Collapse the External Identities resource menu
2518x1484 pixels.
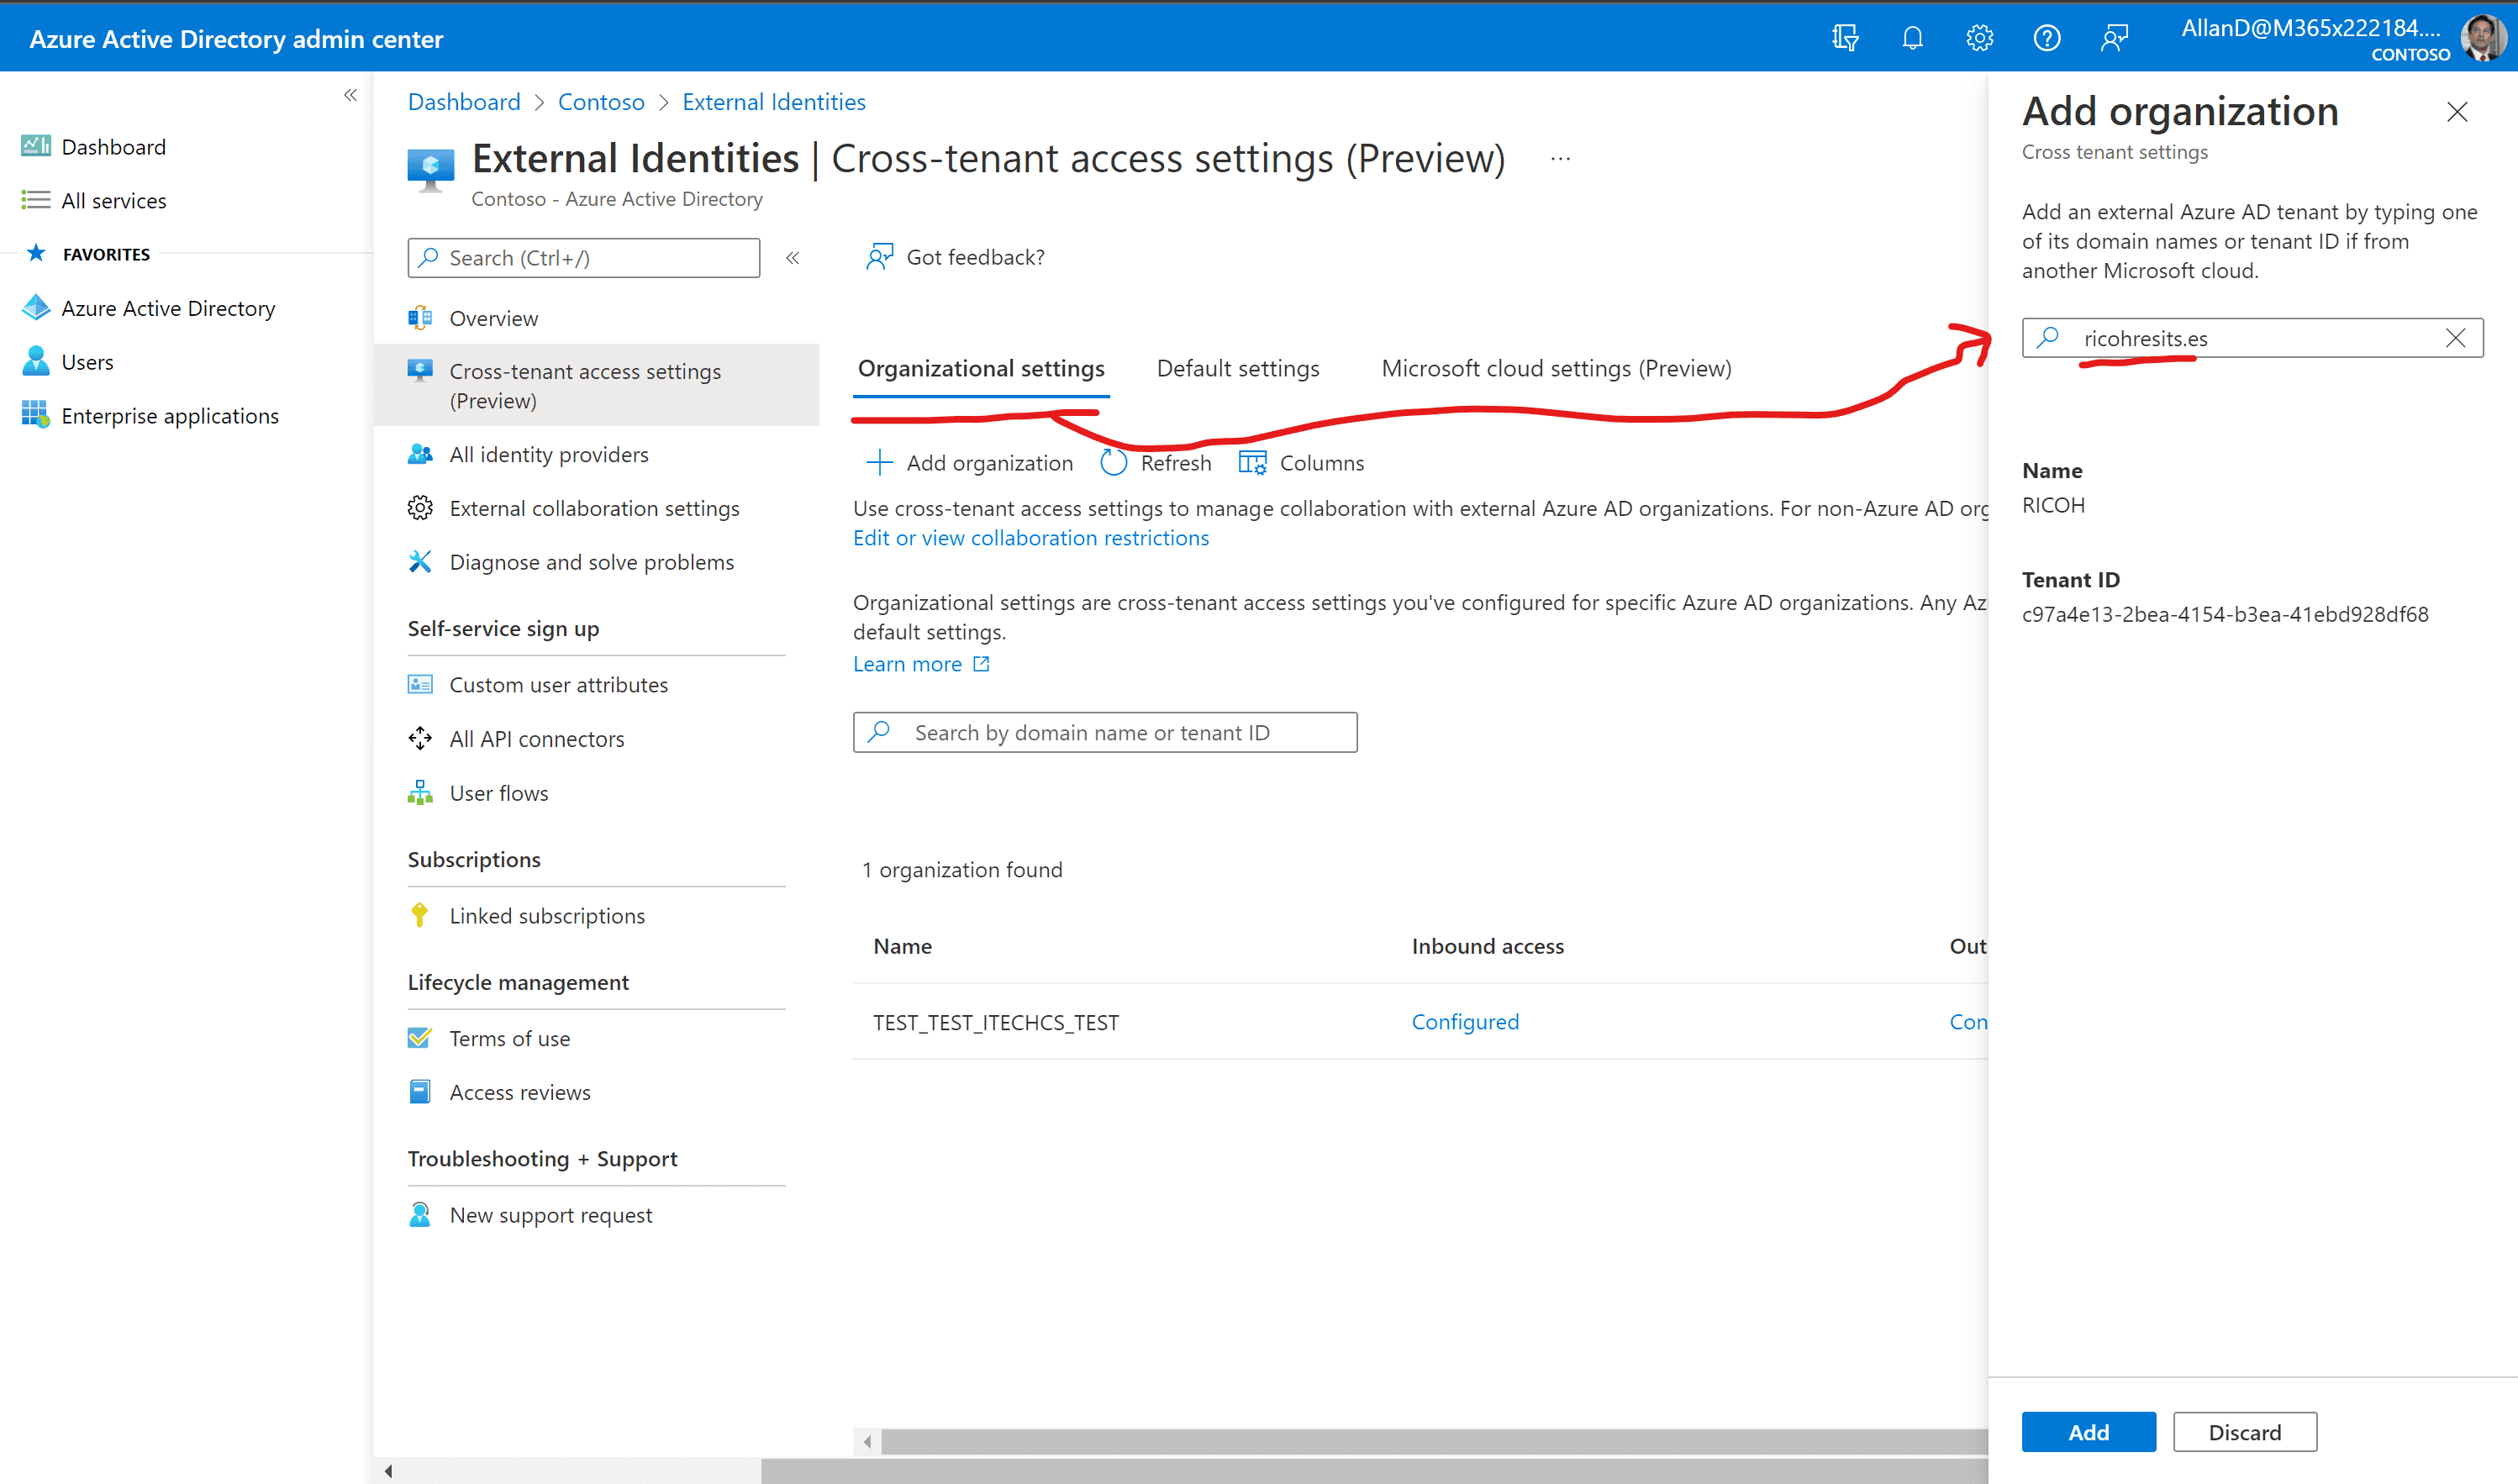pyautogui.click(x=792, y=258)
